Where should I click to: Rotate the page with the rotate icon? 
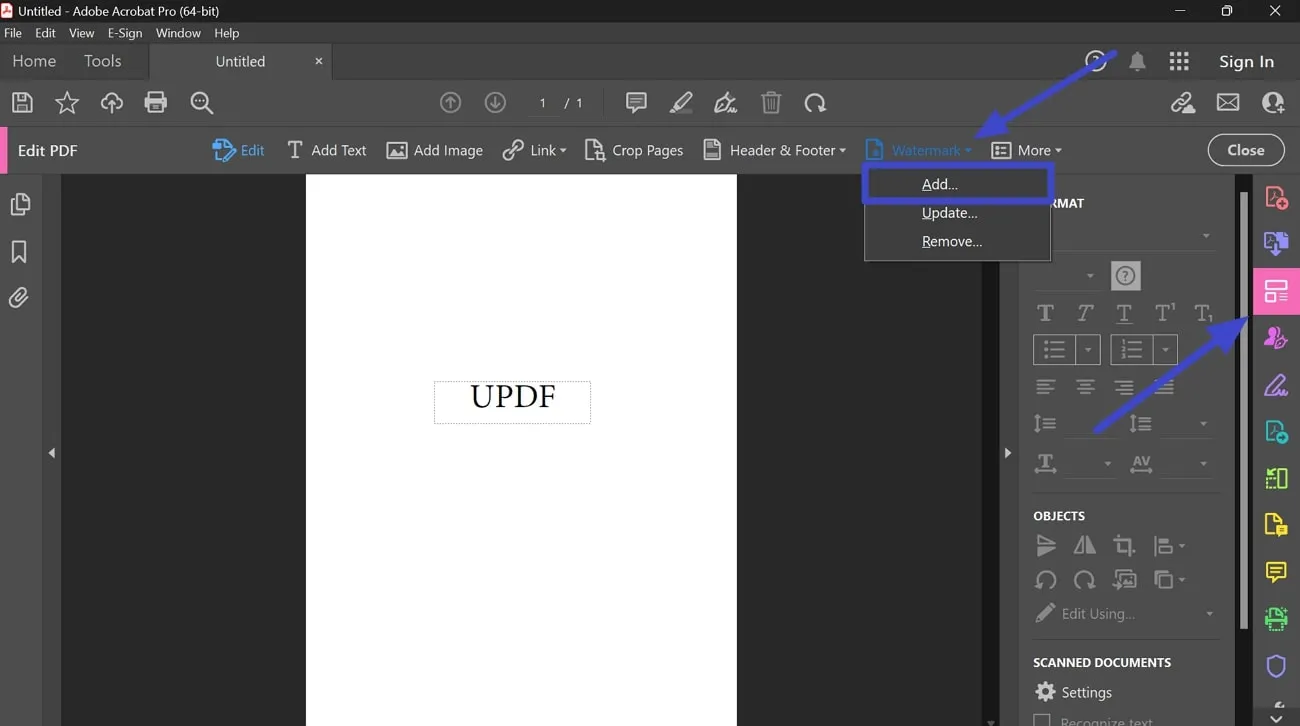[x=815, y=102]
